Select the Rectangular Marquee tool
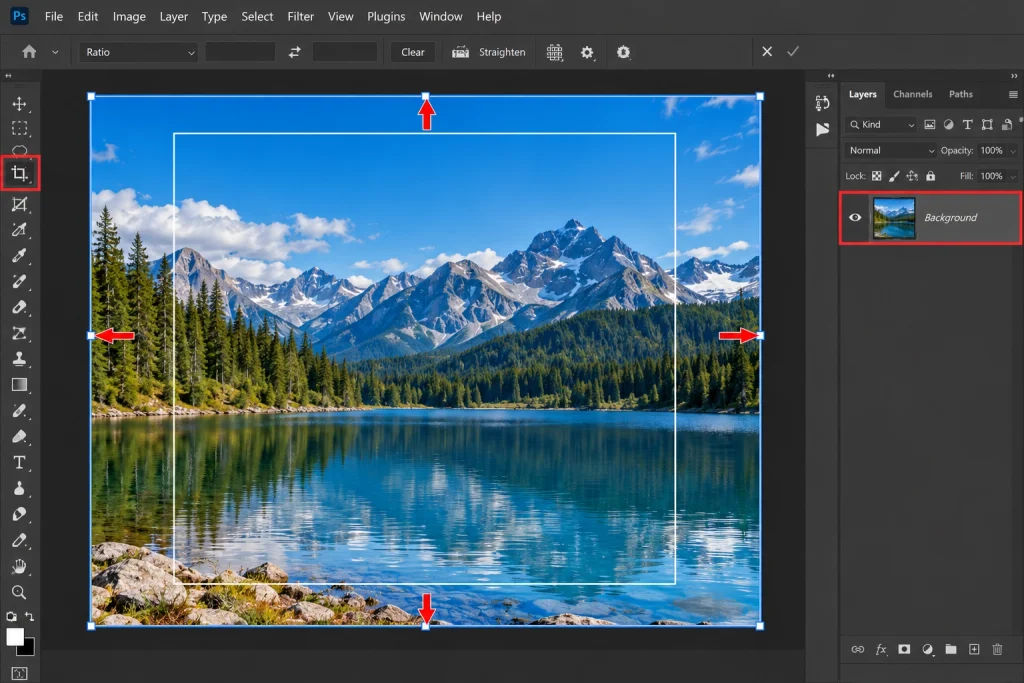This screenshot has width=1024, height=683. [20, 129]
